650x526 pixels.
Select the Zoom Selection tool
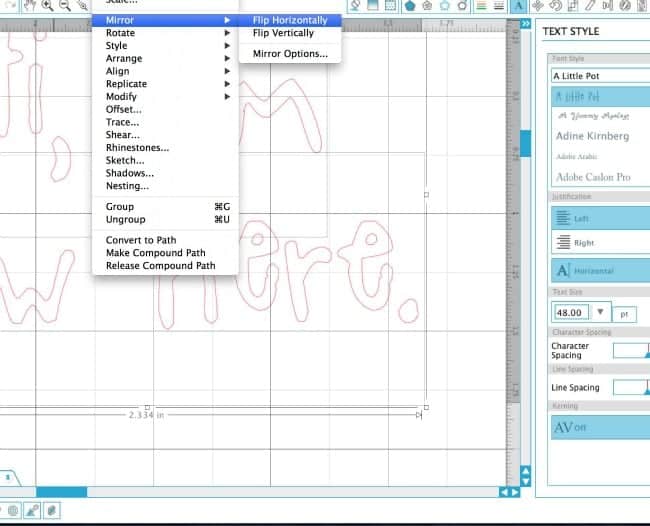pyautogui.click(x=82, y=5)
